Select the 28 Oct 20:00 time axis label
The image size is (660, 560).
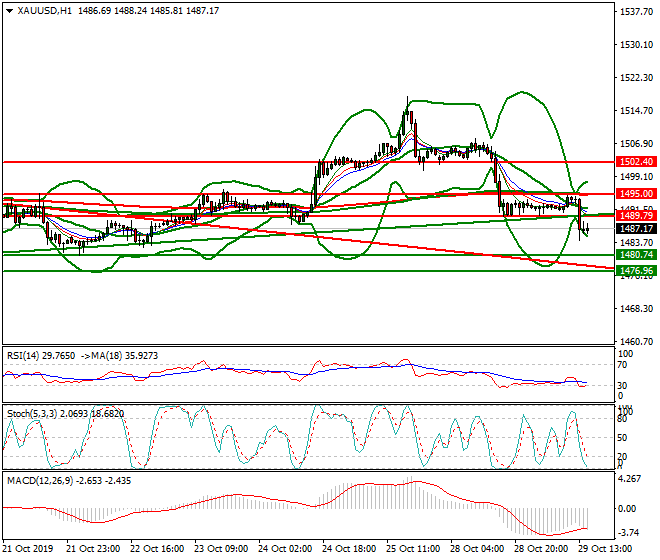[541, 549]
